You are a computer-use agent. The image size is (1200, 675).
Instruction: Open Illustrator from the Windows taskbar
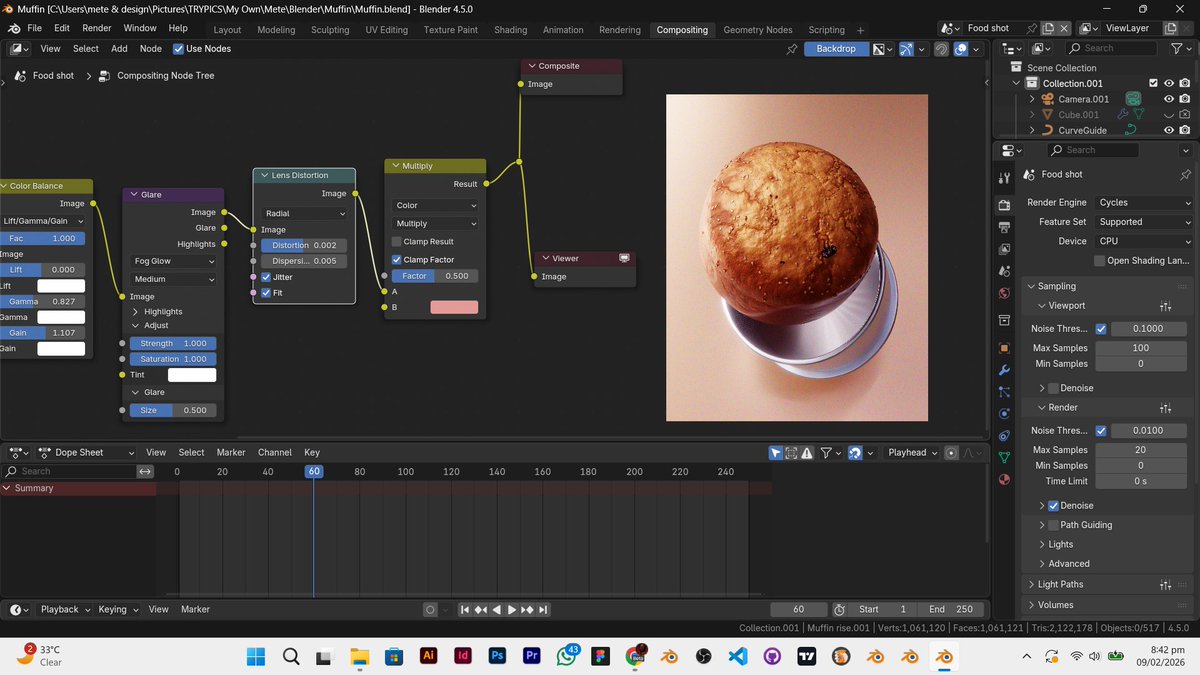click(429, 656)
